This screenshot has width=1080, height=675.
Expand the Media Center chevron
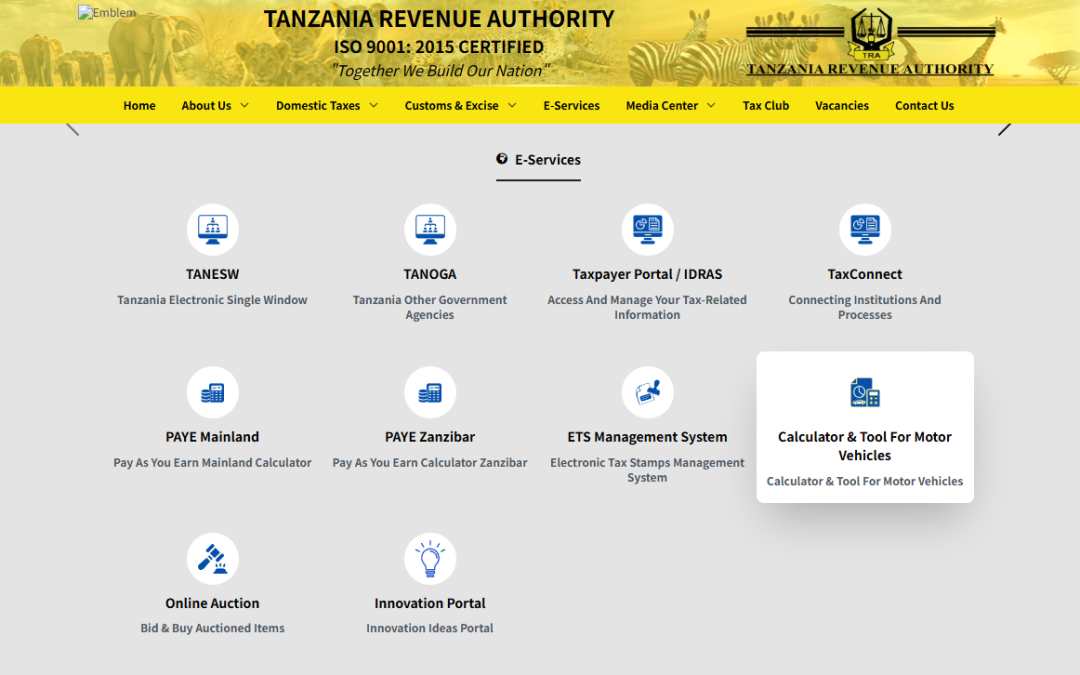click(711, 105)
